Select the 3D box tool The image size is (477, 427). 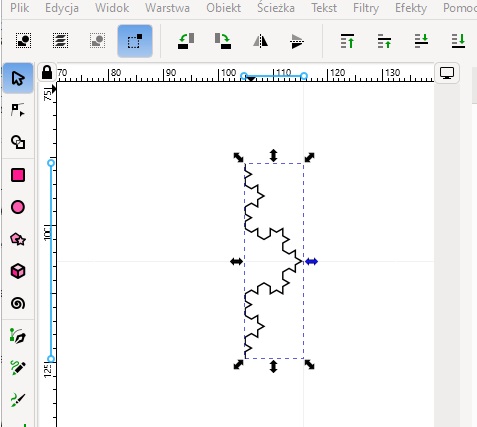[x=18, y=271]
